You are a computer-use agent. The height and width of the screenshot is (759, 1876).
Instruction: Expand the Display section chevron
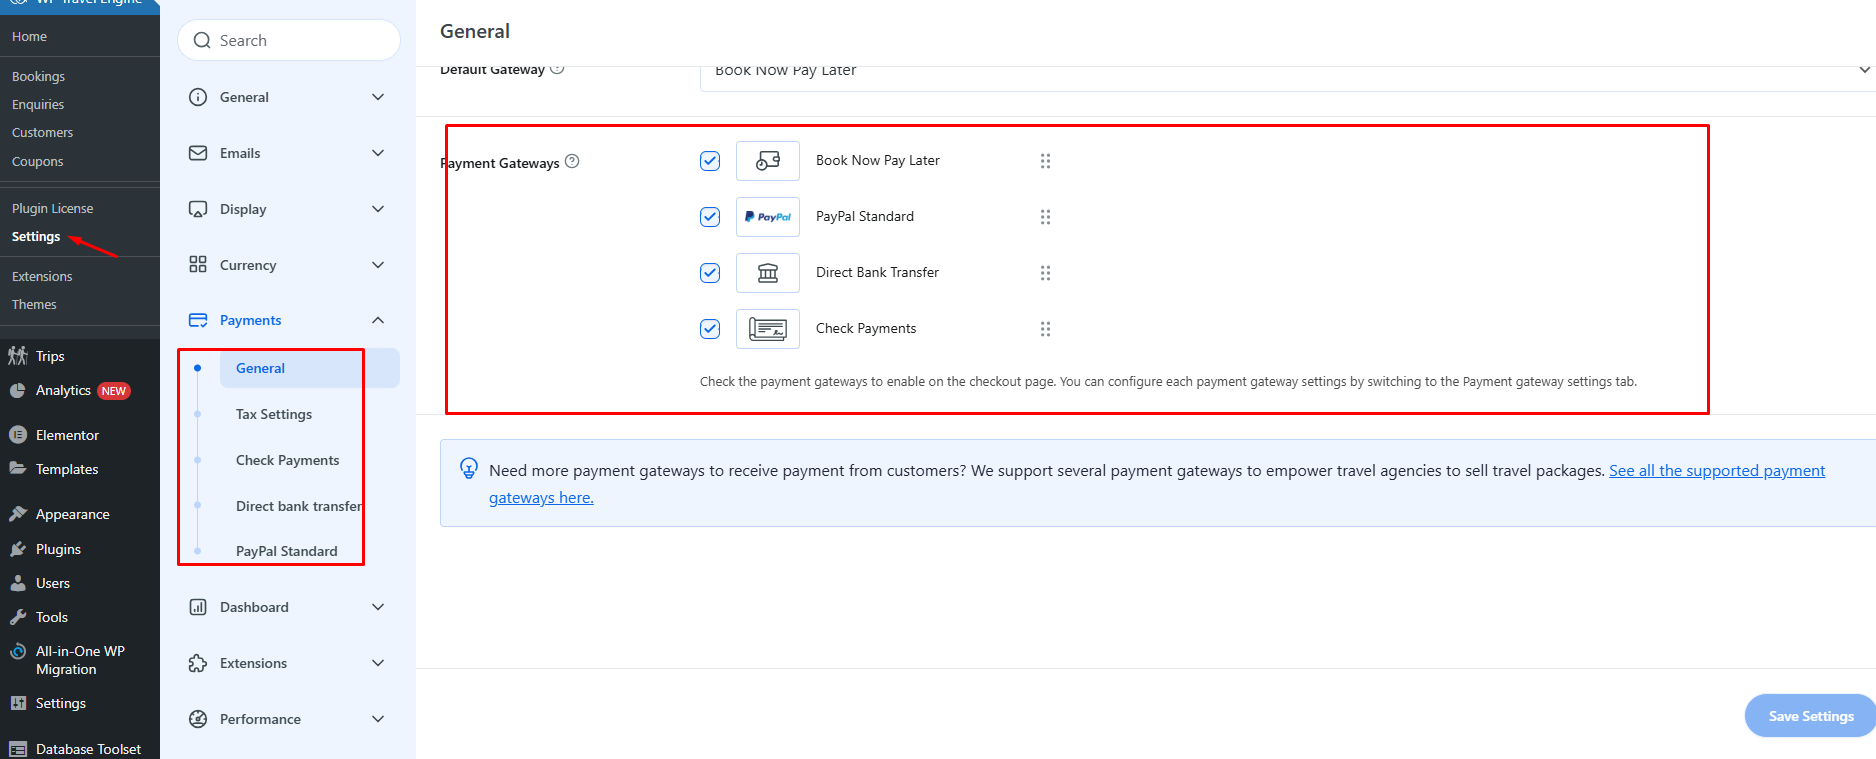click(x=378, y=209)
